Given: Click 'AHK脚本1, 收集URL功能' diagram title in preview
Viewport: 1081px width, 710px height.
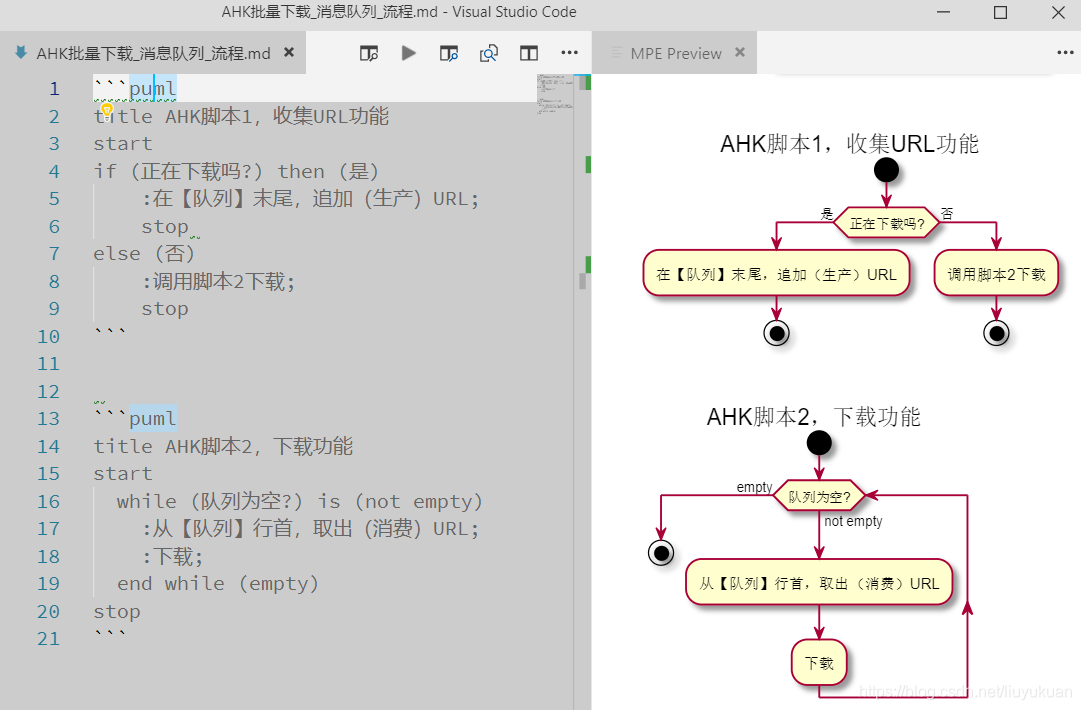Looking at the screenshot, I should [x=849, y=143].
